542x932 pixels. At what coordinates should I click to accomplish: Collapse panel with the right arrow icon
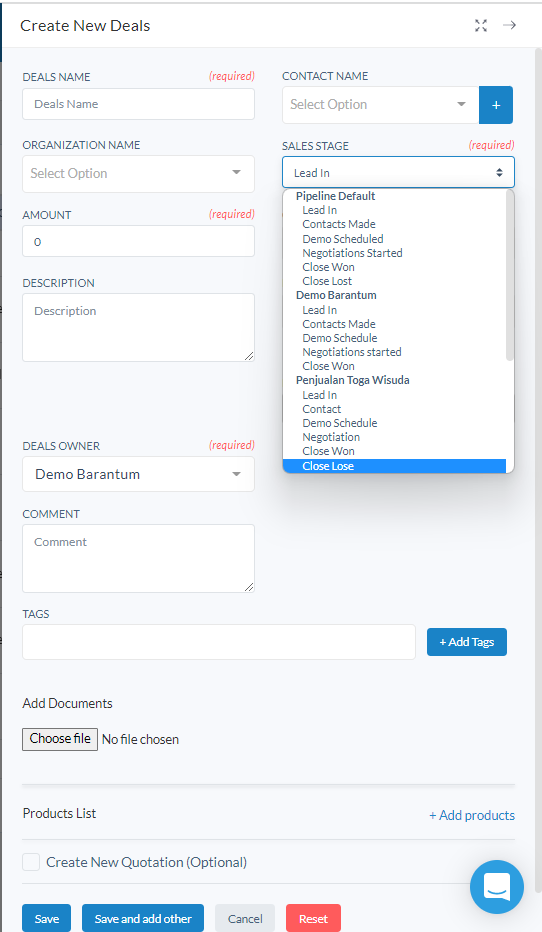pyautogui.click(x=509, y=25)
